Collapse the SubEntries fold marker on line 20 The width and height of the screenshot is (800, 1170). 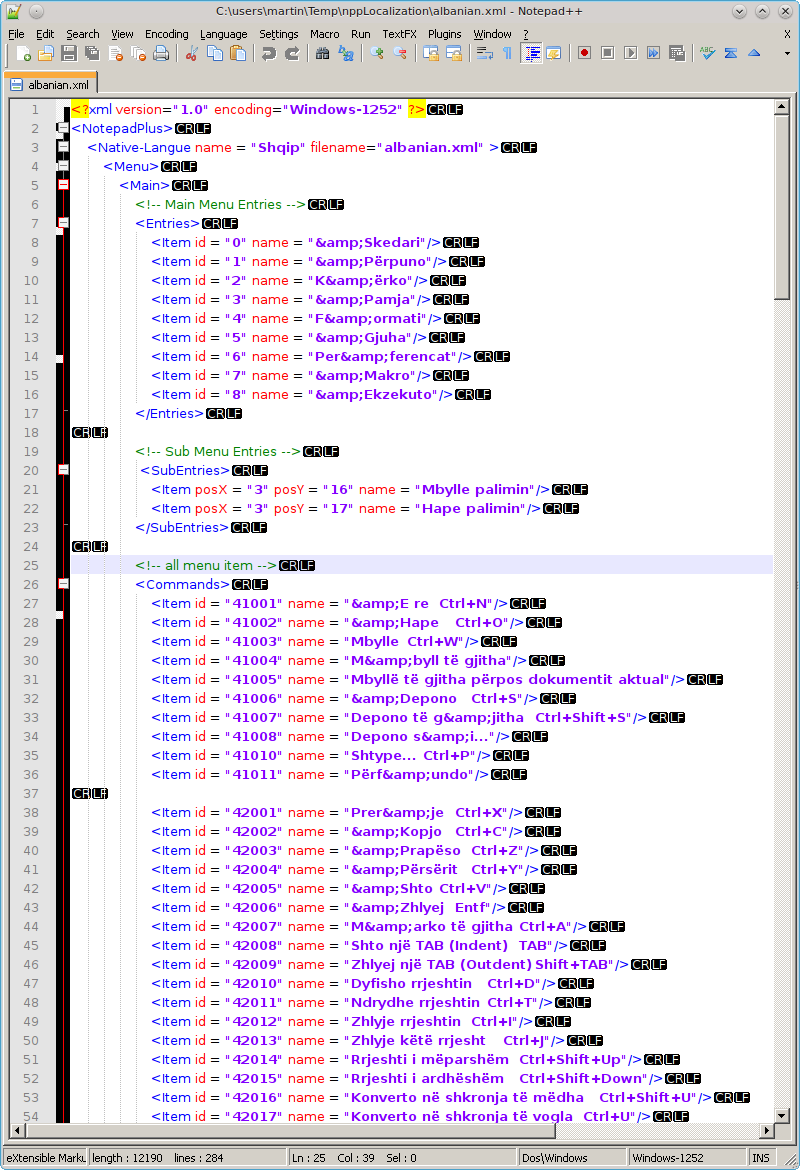[63, 470]
